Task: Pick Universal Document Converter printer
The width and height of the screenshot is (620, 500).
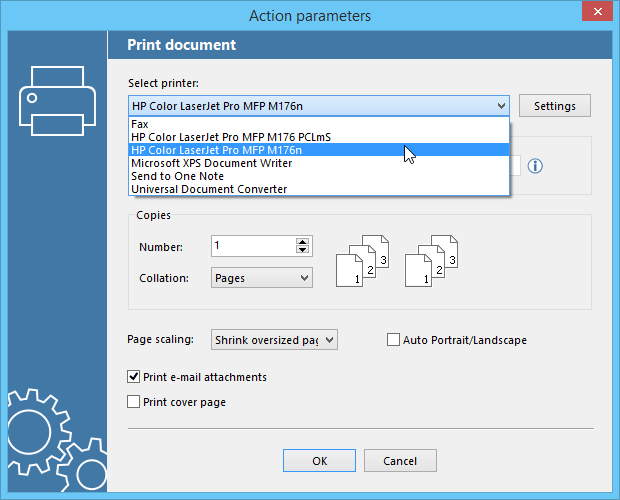Action: [x=319, y=189]
